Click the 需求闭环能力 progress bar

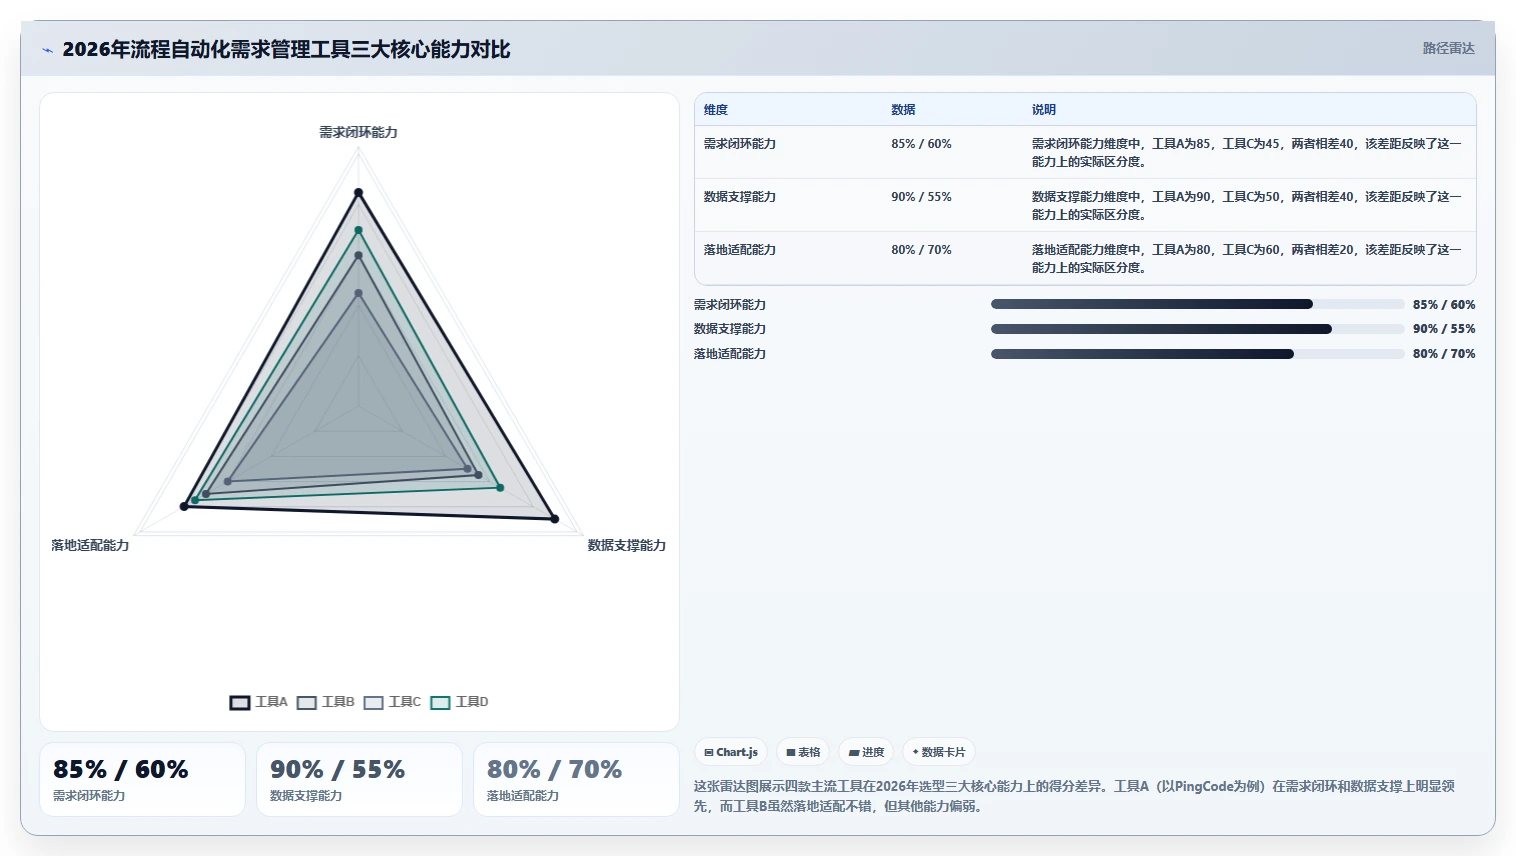tap(1198, 304)
